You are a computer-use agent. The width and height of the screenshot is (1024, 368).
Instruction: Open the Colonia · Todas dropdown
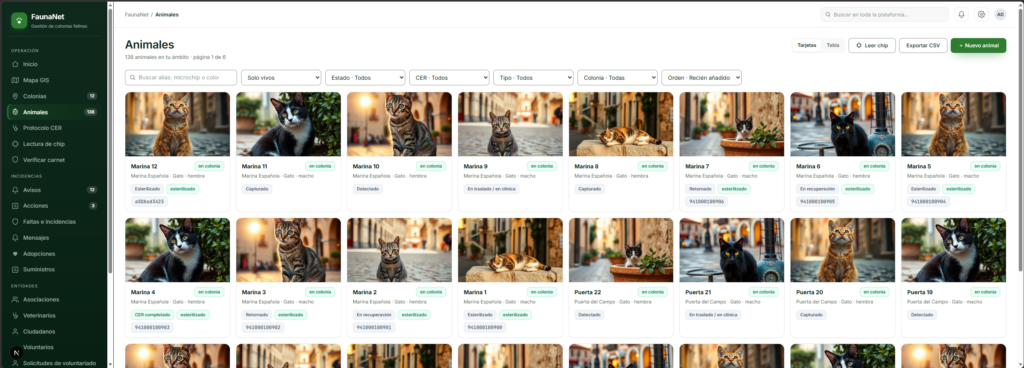click(617, 77)
